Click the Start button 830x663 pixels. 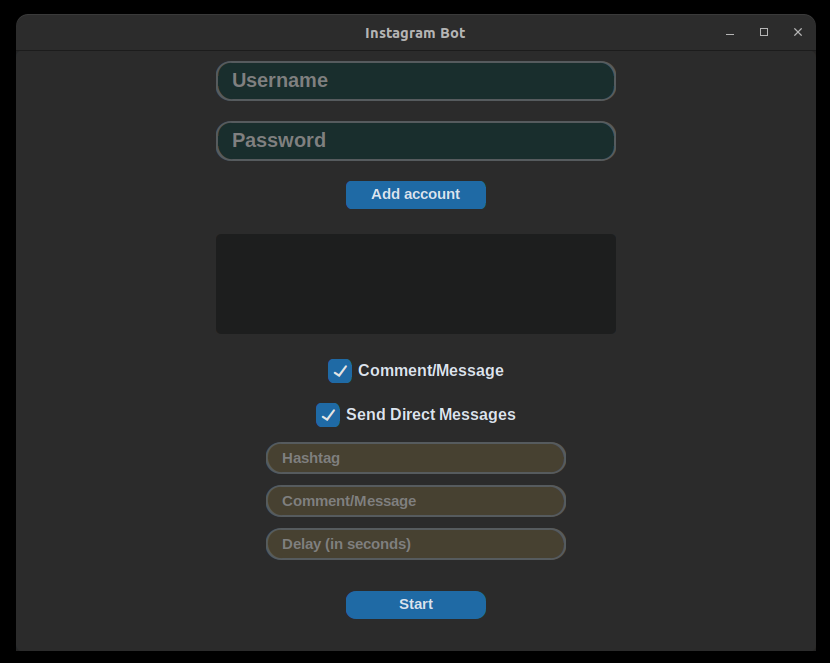coord(416,605)
